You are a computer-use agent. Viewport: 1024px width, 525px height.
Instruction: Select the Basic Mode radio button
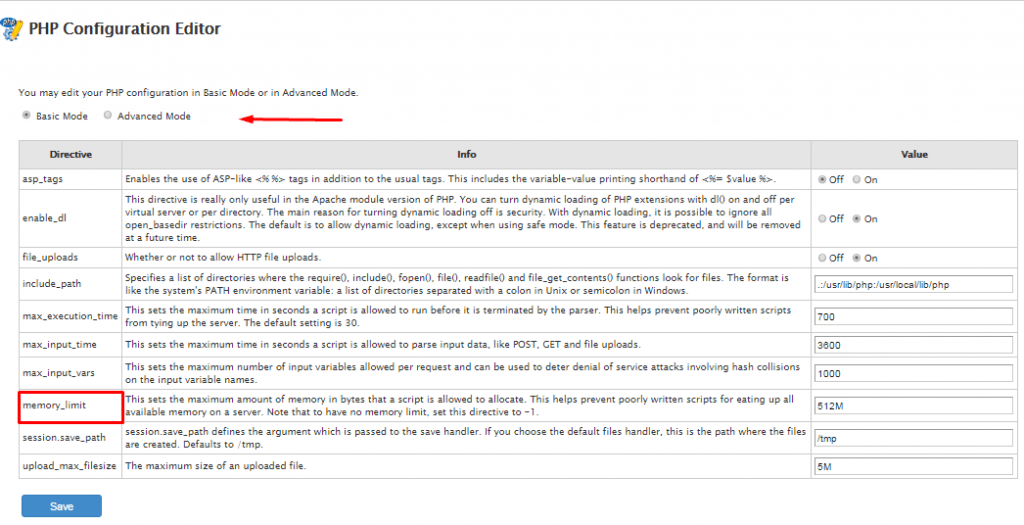[27, 116]
